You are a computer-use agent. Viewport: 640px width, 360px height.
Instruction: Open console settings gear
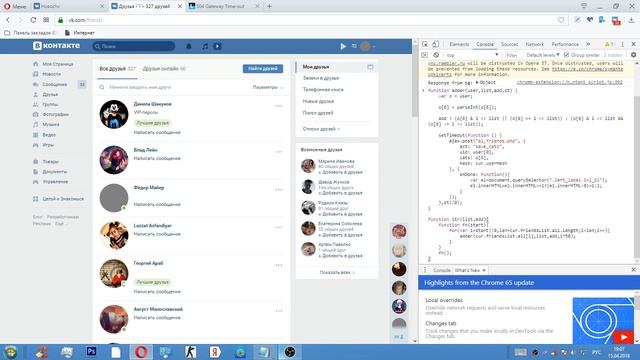tap(633, 55)
